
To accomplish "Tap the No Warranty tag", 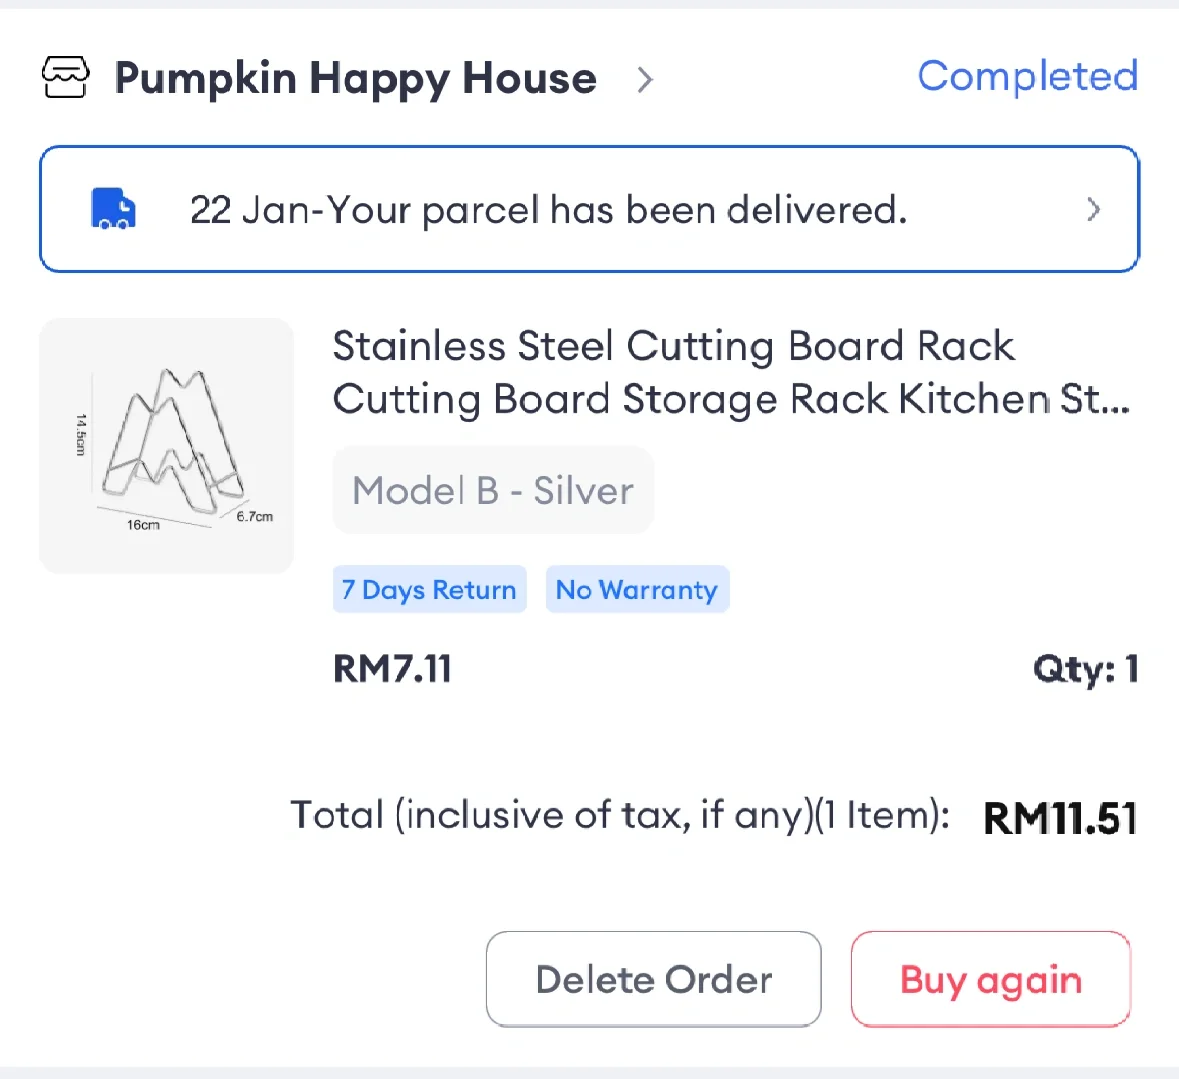I will [x=637, y=590].
